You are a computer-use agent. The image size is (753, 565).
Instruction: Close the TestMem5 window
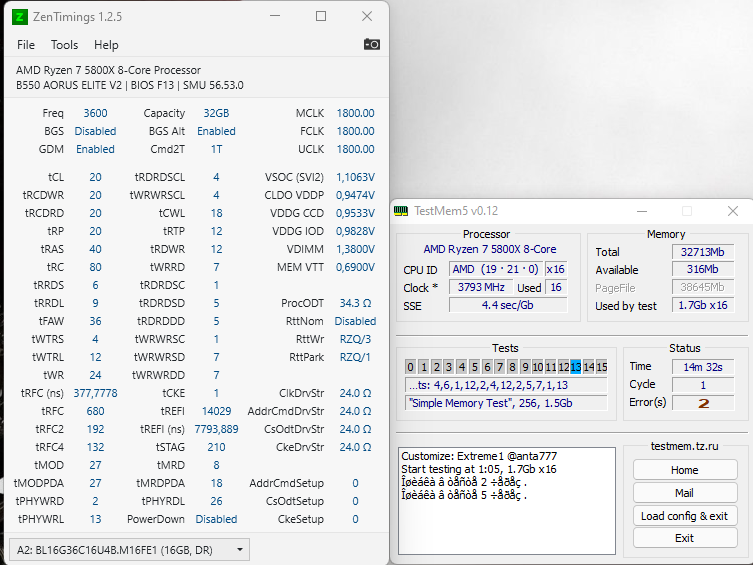(x=733, y=211)
